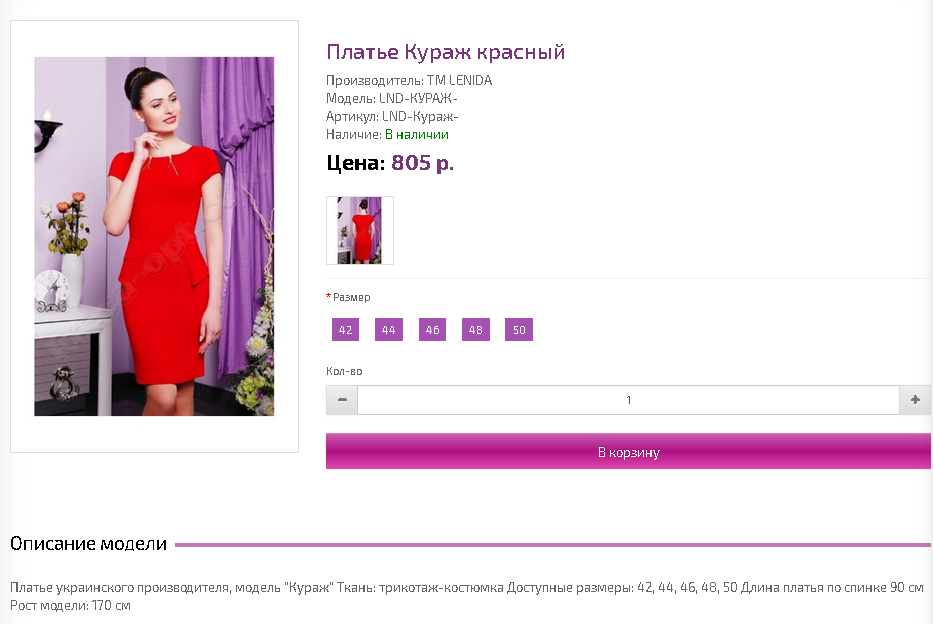Click the Модель LND-КУРАЖ- text
Image resolution: width=933 pixels, height=624 pixels.
tap(392, 98)
